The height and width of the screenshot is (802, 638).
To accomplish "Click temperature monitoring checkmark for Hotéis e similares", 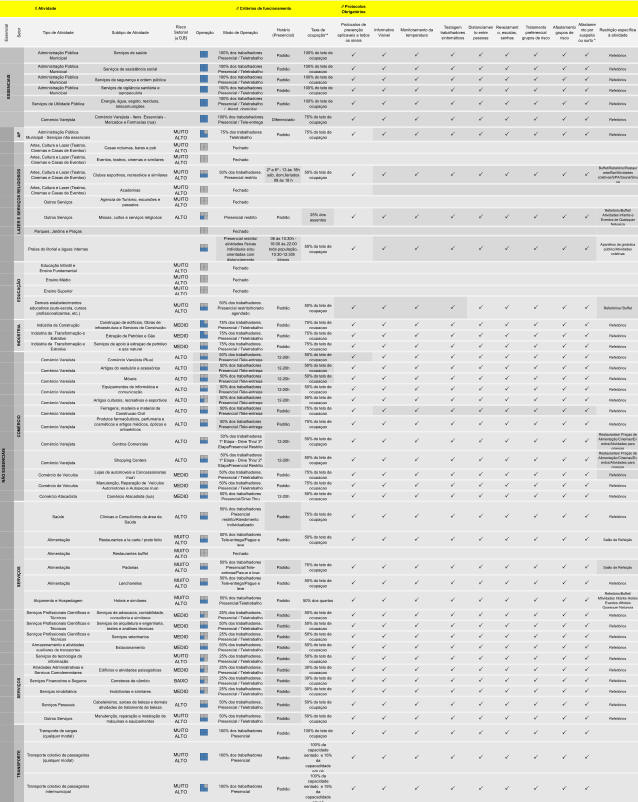I will pos(416,600).
